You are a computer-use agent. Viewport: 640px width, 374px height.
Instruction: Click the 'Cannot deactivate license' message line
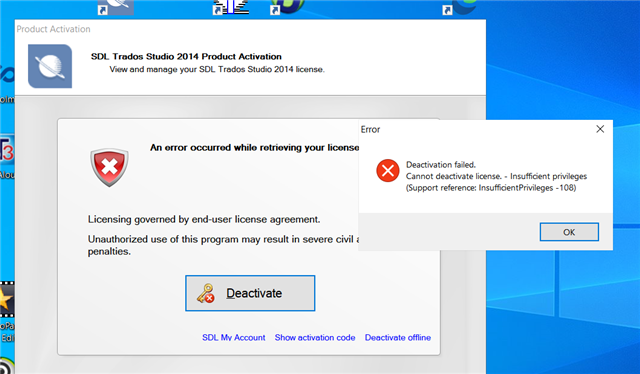496,176
